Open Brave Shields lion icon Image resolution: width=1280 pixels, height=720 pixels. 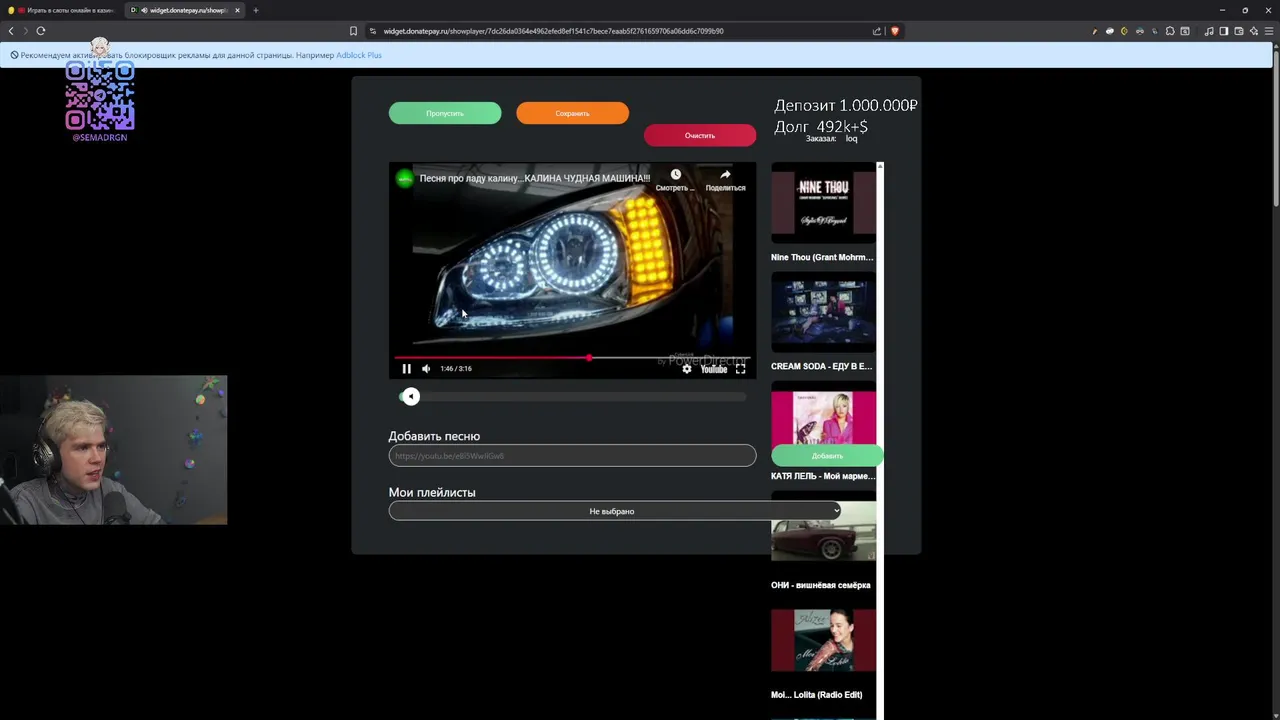[895, 31]
